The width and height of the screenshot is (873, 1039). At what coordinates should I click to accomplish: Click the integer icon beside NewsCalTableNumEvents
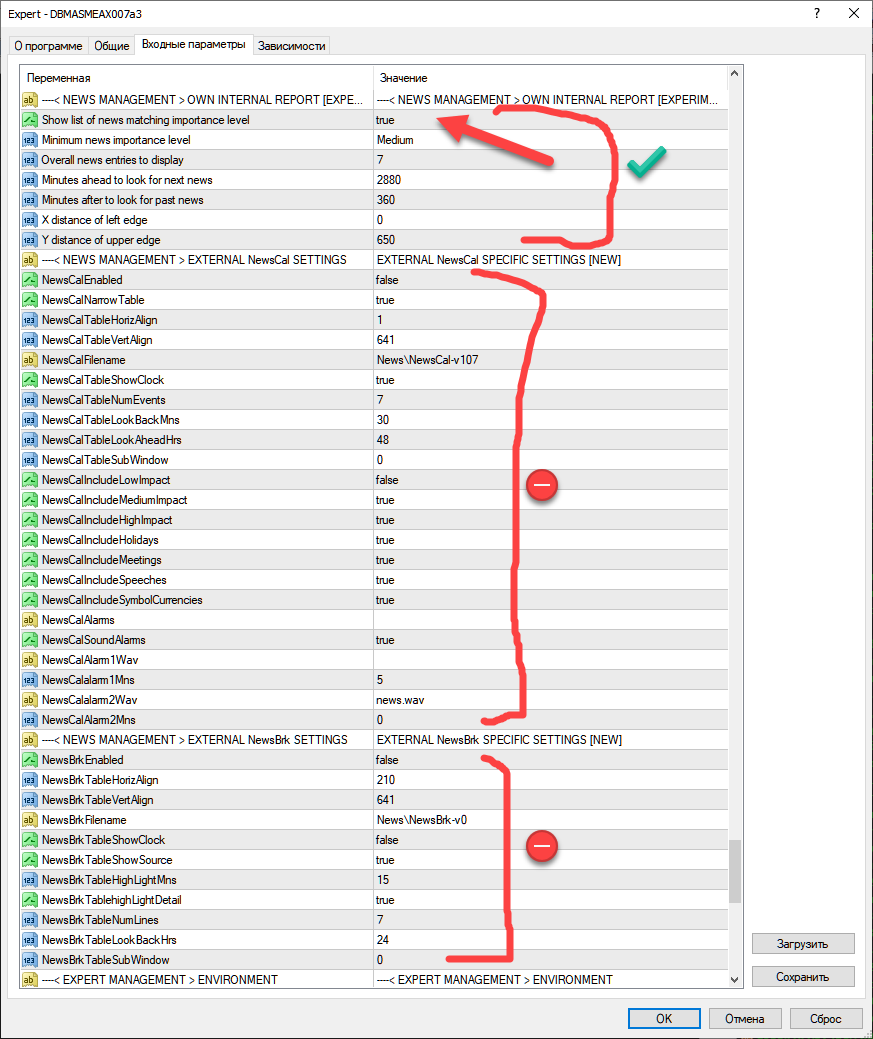click(x=29, y=400)
